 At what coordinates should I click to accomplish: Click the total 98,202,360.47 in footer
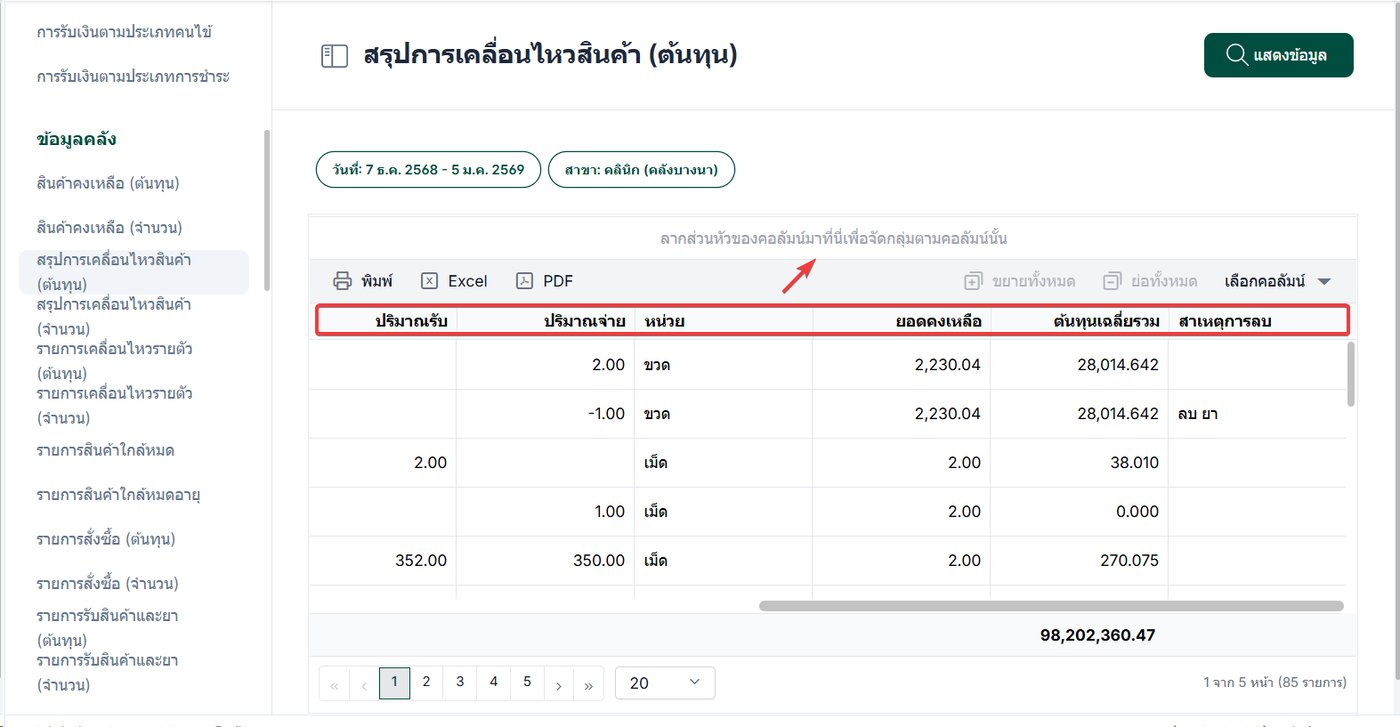1098,635
